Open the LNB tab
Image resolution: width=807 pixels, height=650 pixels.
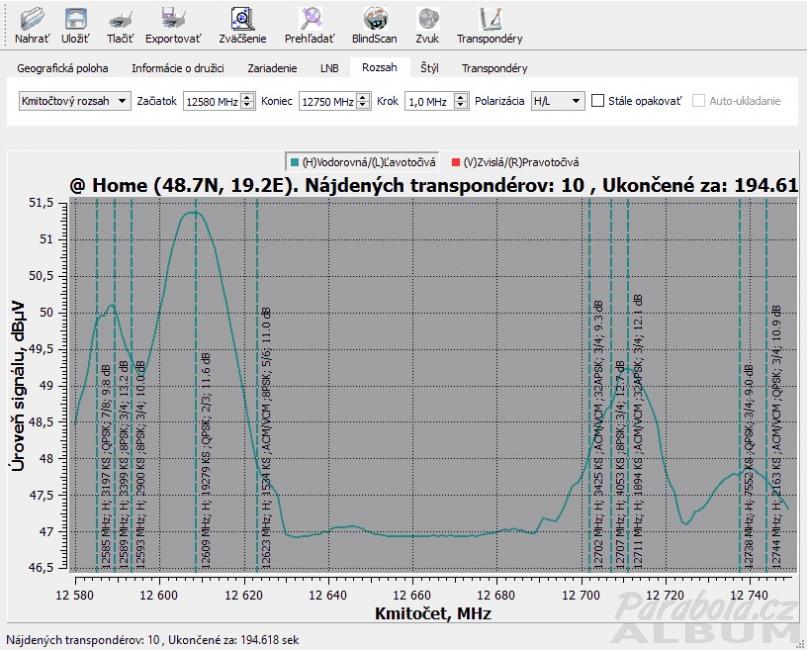329,68
